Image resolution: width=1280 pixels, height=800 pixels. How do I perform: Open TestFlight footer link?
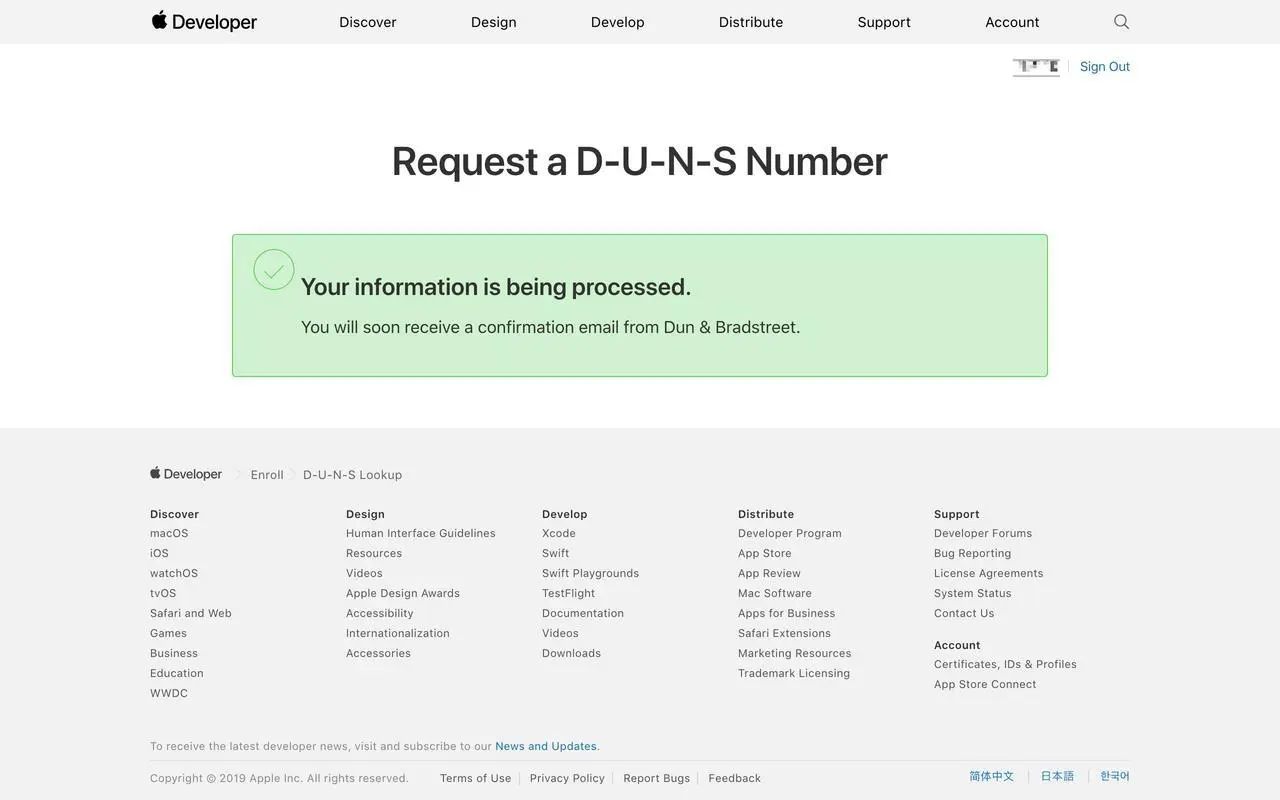coord(568,593)
